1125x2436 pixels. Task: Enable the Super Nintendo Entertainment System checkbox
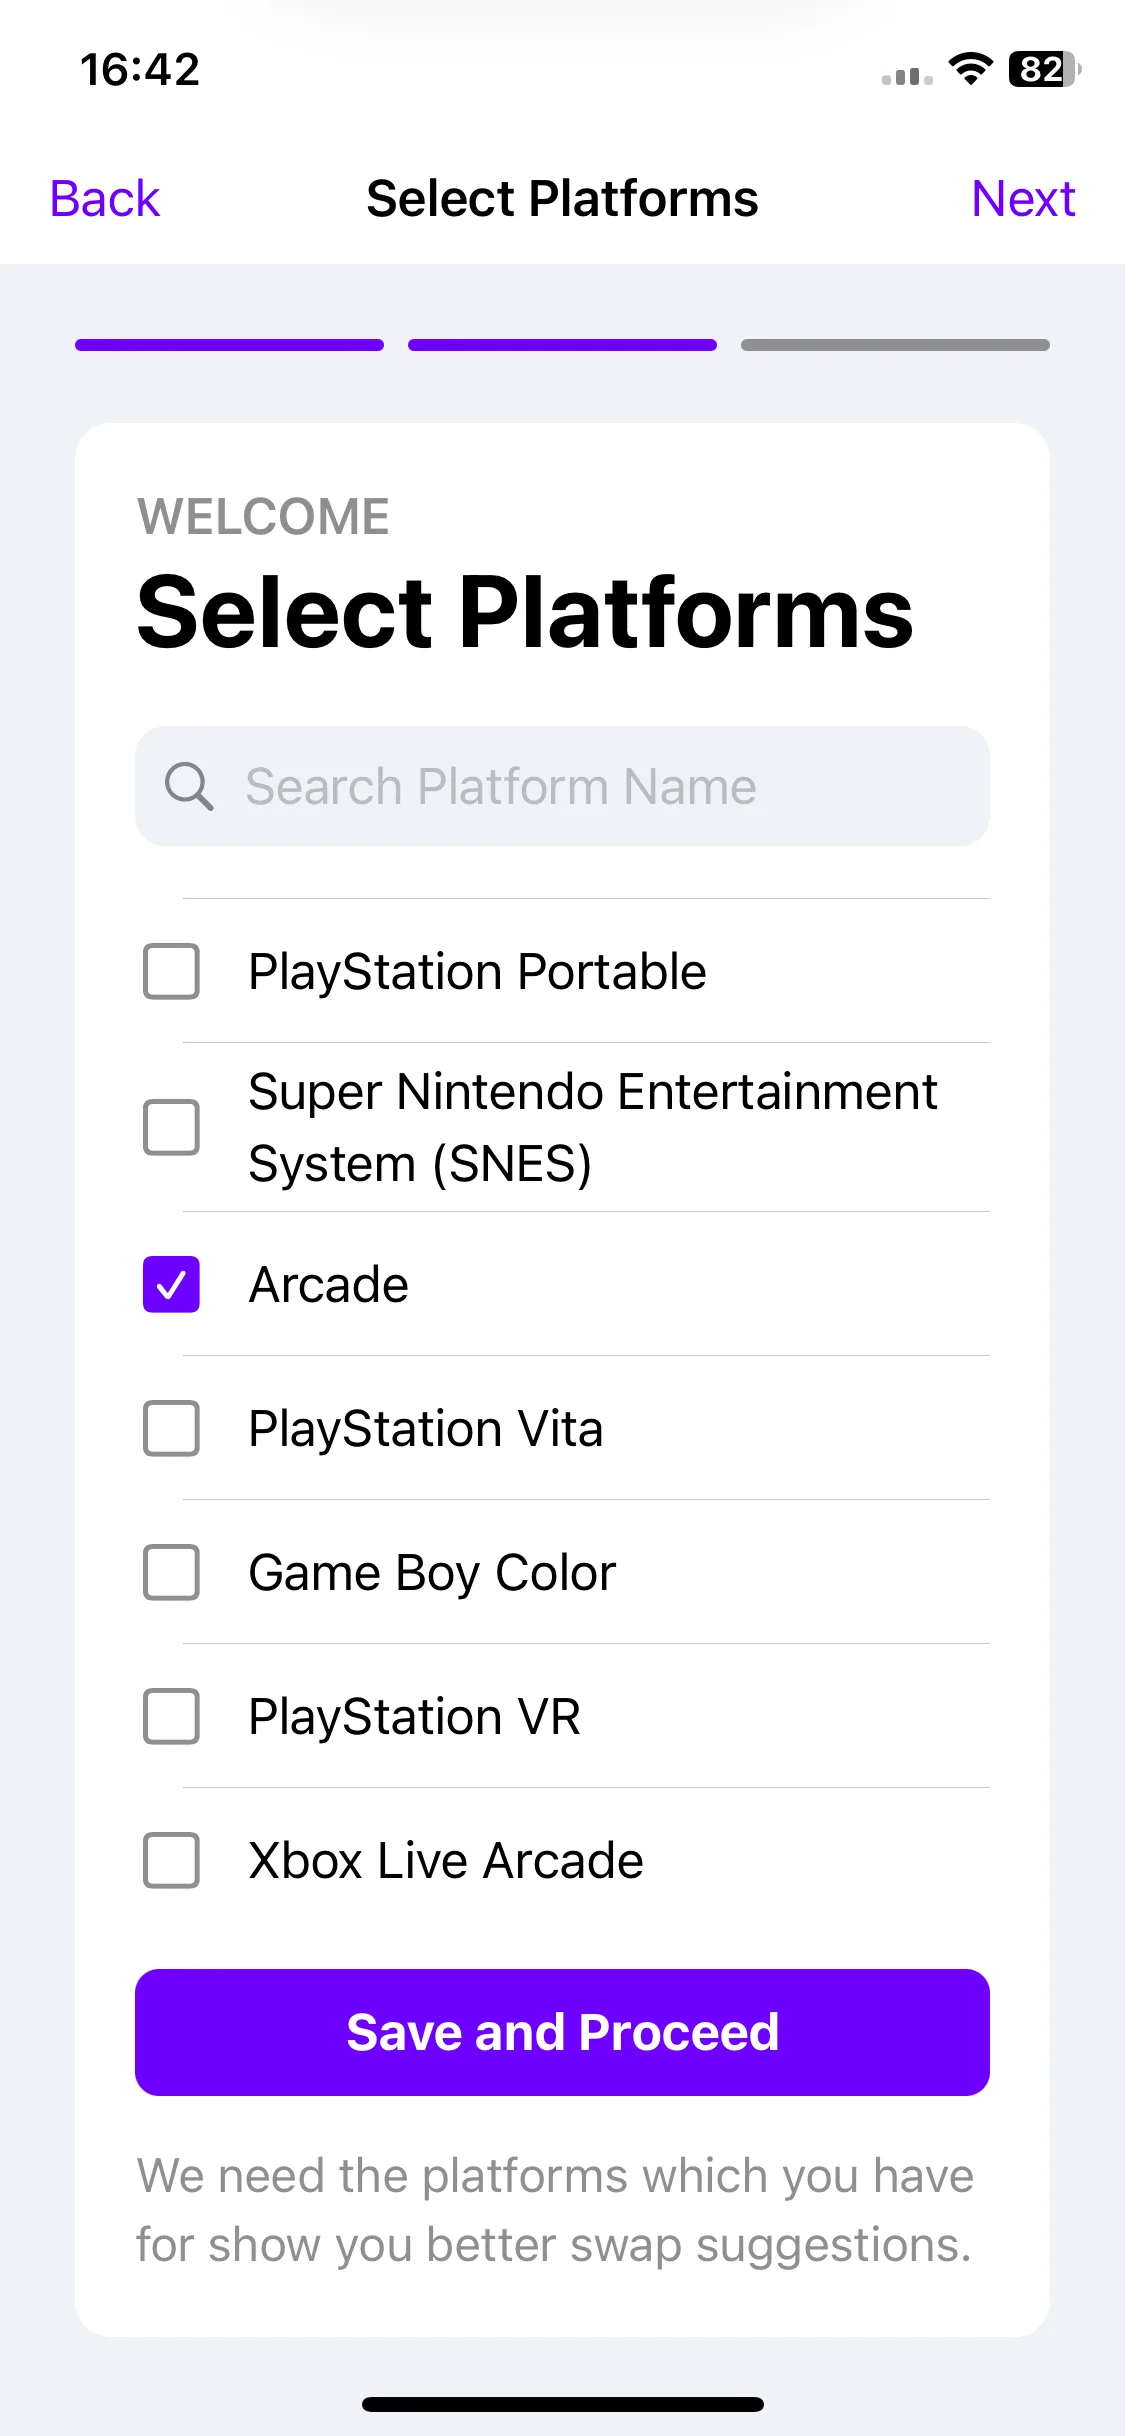[x=171, y=1127]
